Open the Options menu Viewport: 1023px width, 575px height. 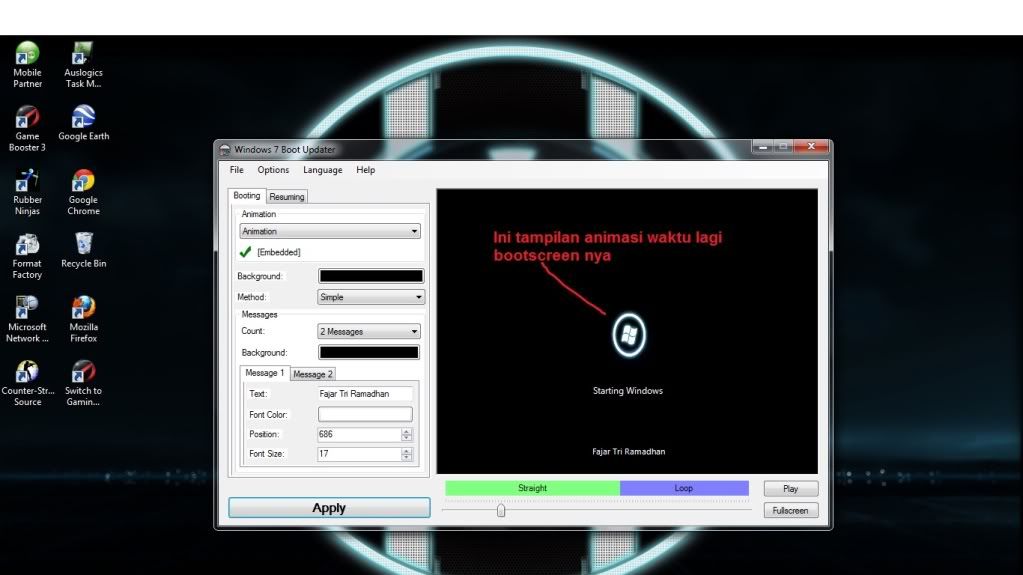click(273, 170)
